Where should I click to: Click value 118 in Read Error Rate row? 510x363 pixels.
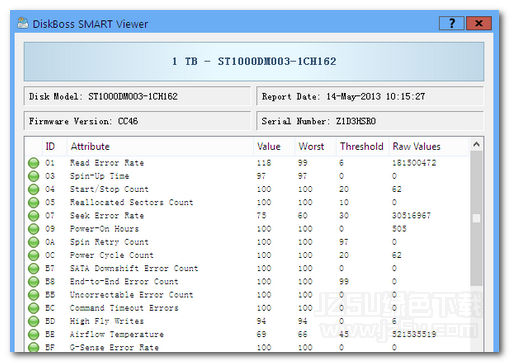coord(264,163)
